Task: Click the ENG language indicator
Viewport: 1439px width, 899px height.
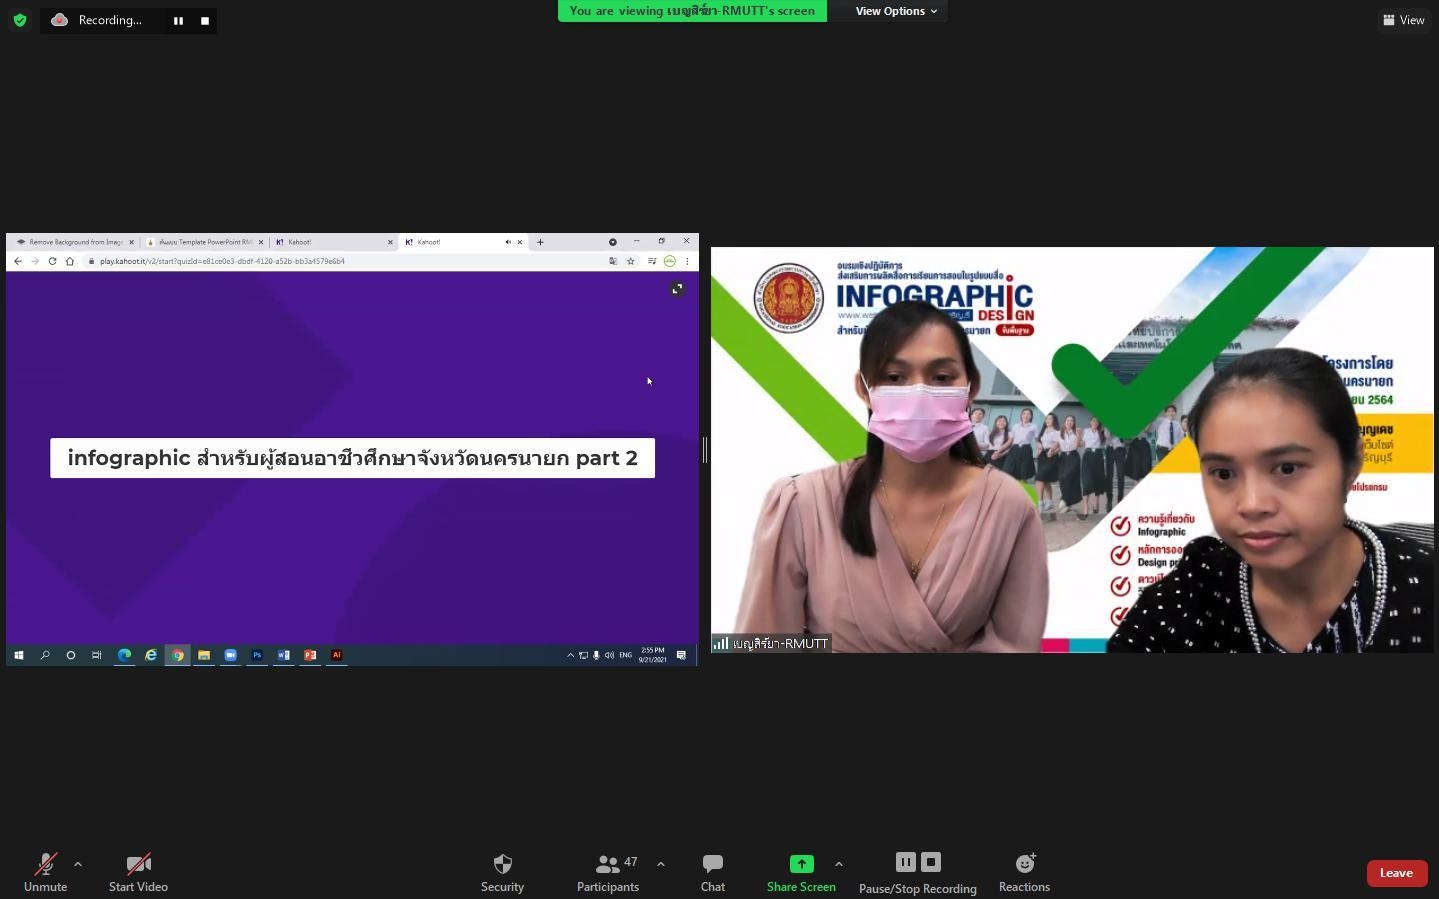Action: (x=625, y=655)
